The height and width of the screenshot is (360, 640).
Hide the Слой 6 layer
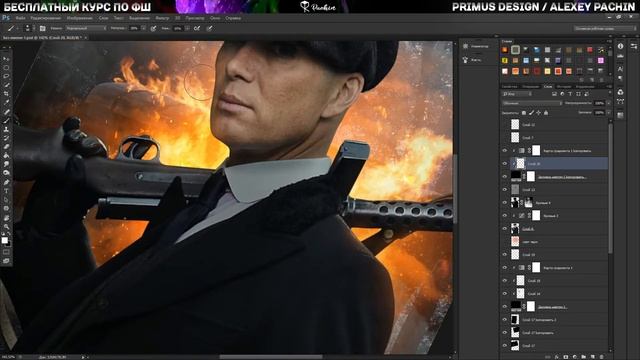(x=505, y=229)
